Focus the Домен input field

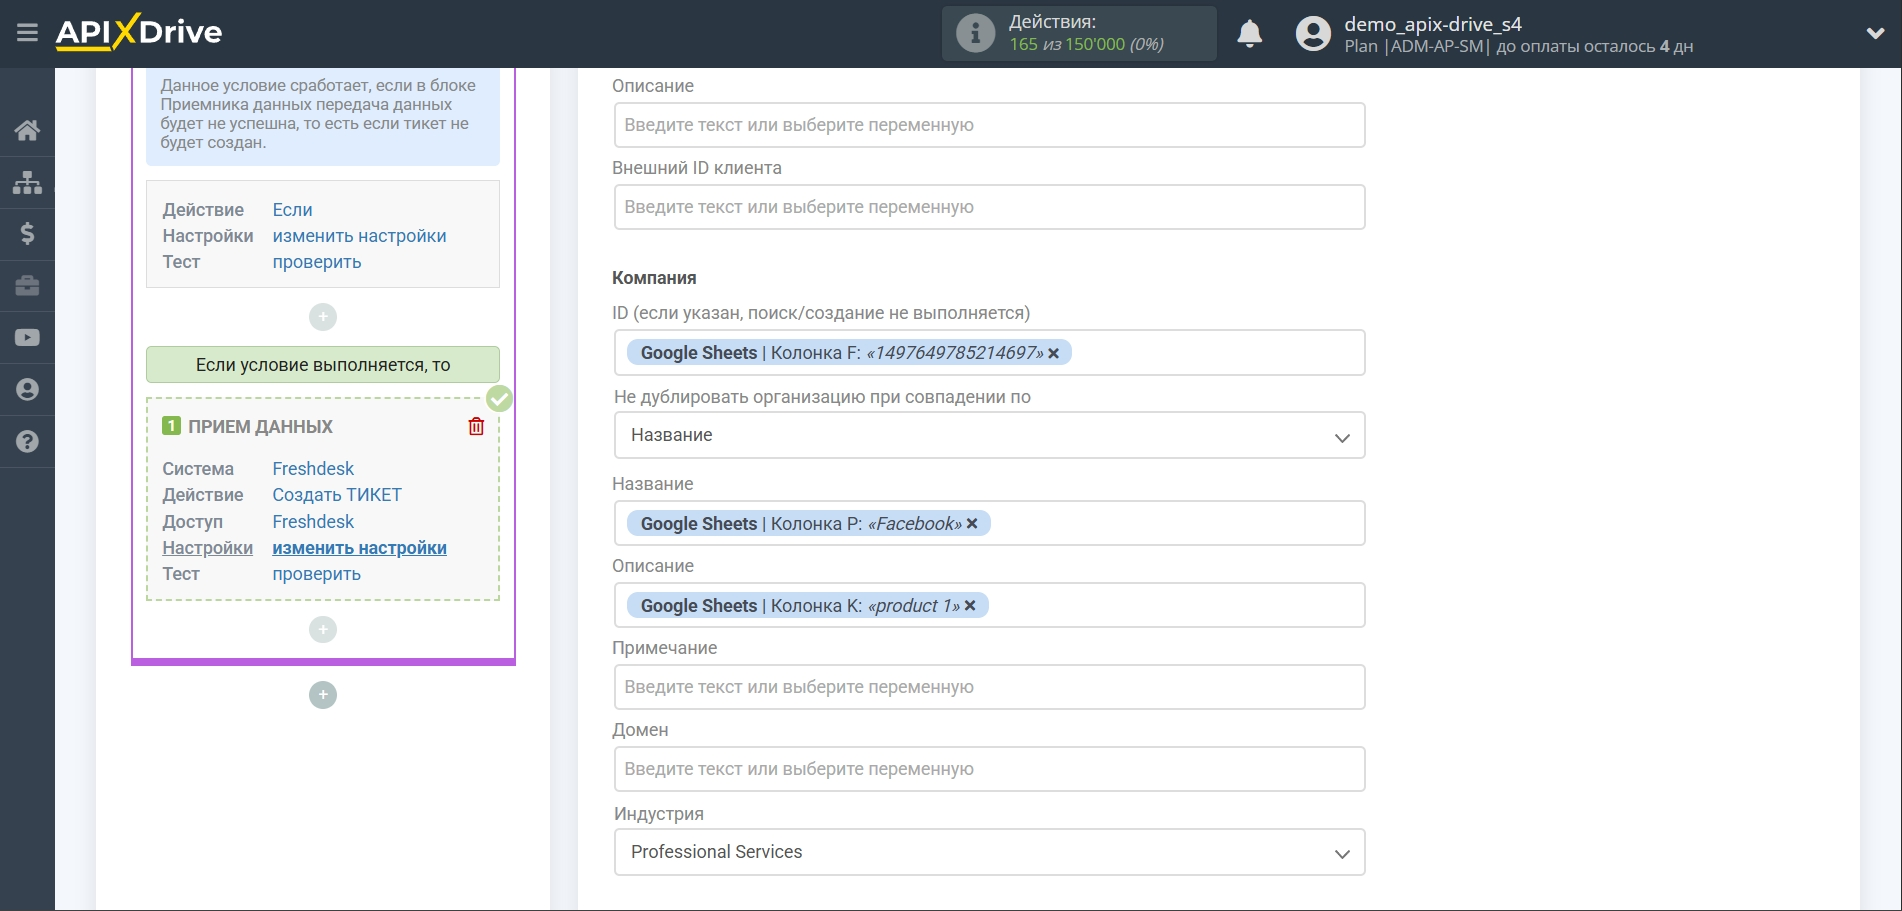[x=989, y=769]
